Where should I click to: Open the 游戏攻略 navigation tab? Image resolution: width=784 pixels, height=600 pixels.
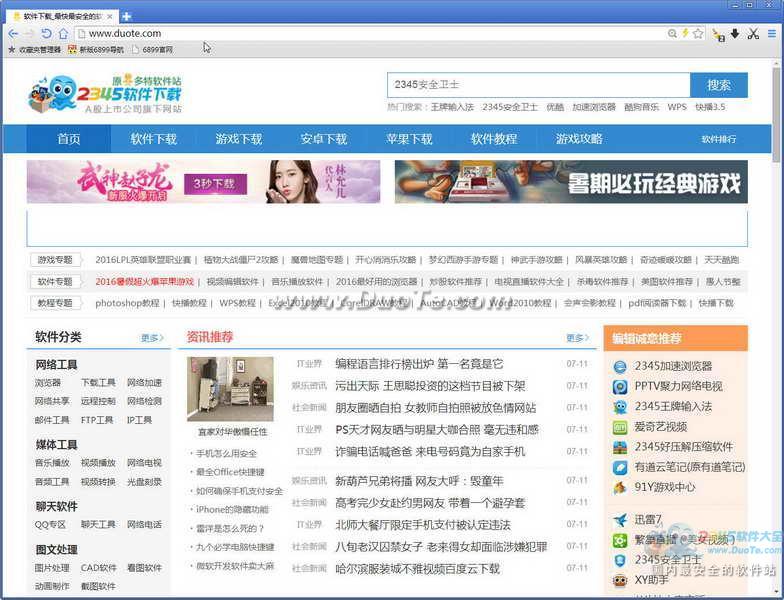[578, 138]
